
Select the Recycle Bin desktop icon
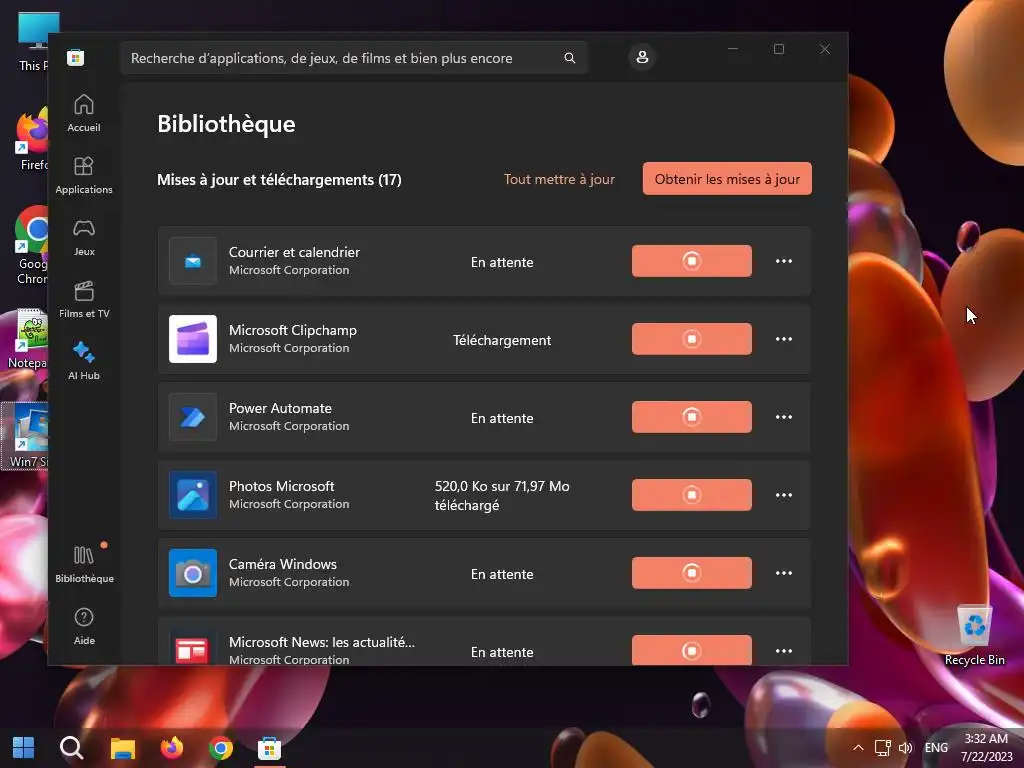(974, 635)
